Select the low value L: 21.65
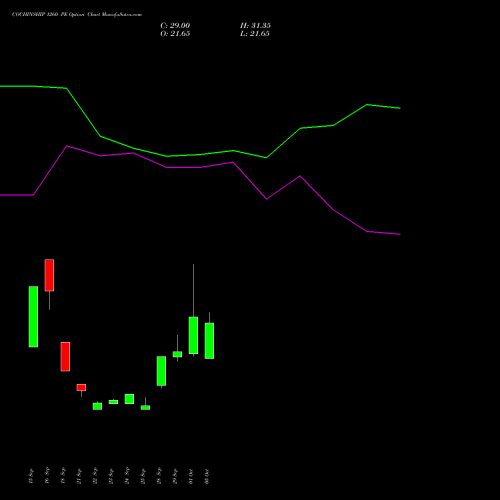This screenshot has height=500, width=500. coord(255,34)
